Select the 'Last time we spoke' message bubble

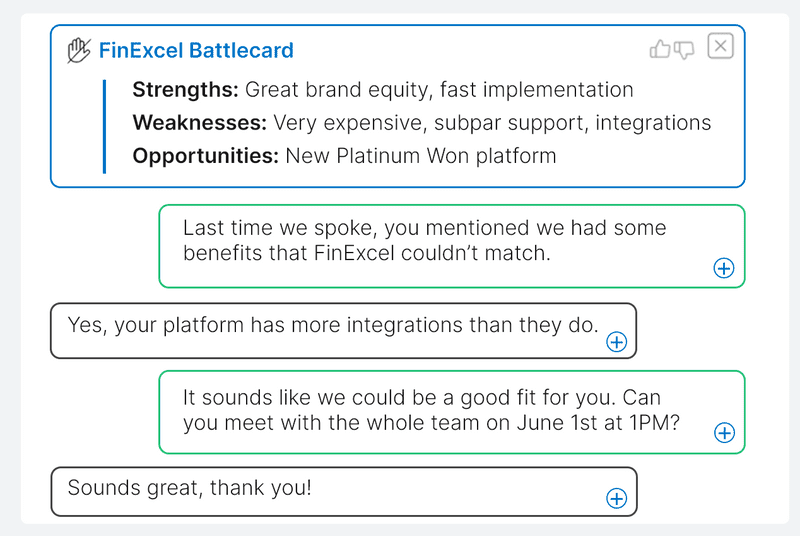[x=452, y=246]
